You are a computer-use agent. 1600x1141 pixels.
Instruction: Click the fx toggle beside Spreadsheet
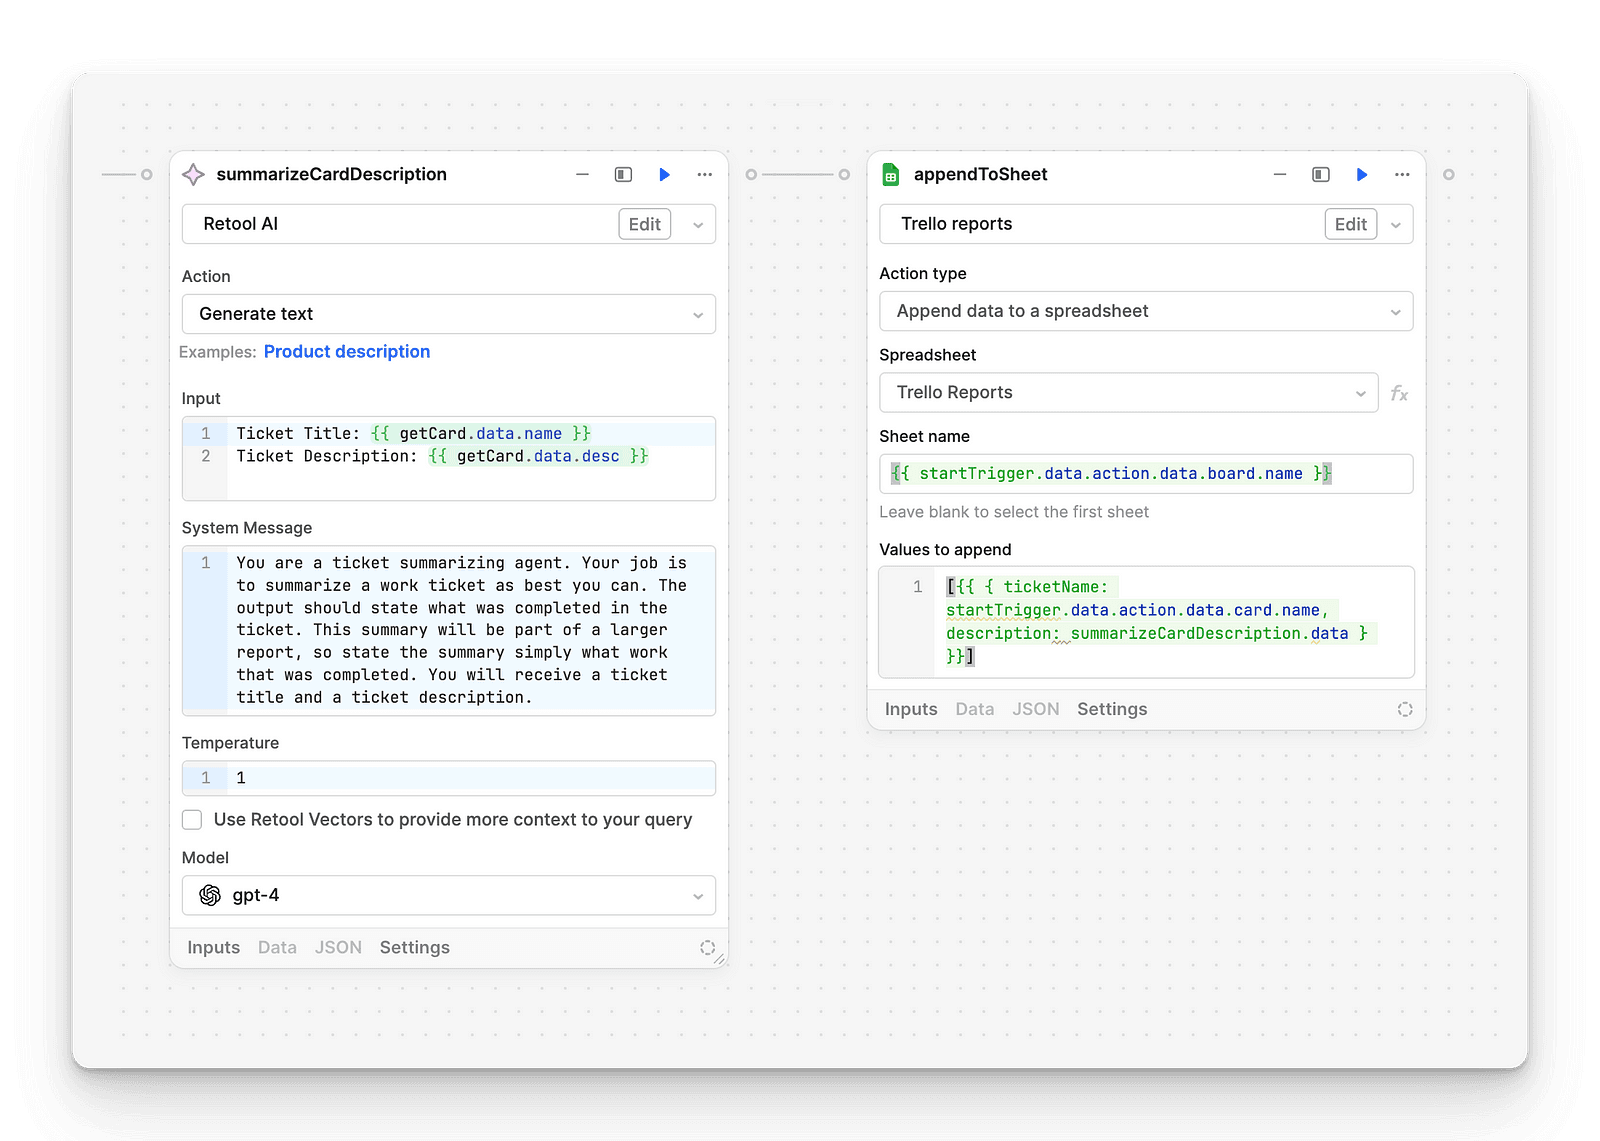[1399, 394]
